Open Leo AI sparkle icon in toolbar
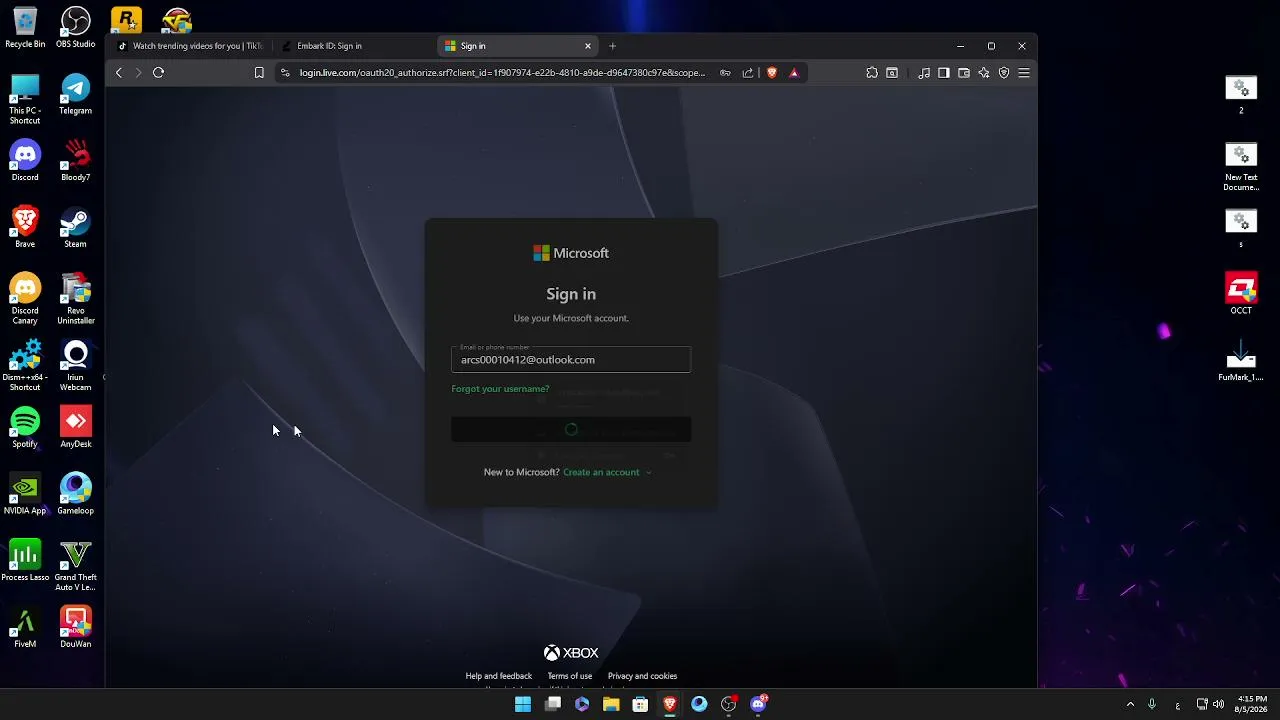 click(x=984, y=73)
